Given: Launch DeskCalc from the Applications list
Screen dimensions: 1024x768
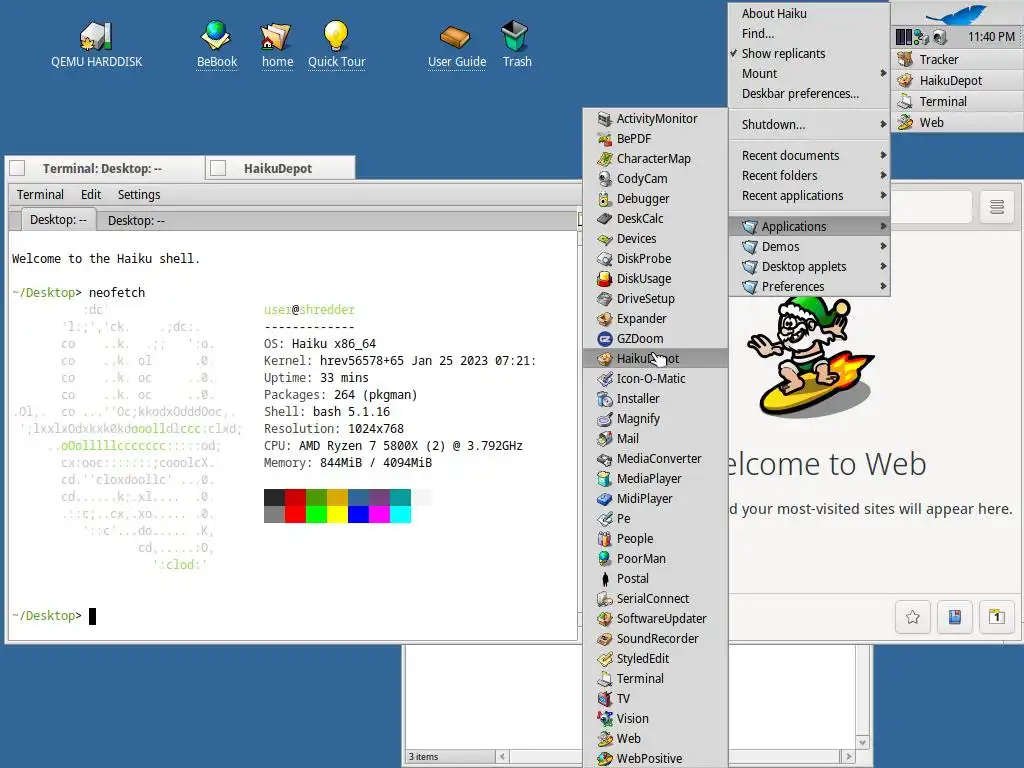Looking at the screenshot, I should 655,219.
